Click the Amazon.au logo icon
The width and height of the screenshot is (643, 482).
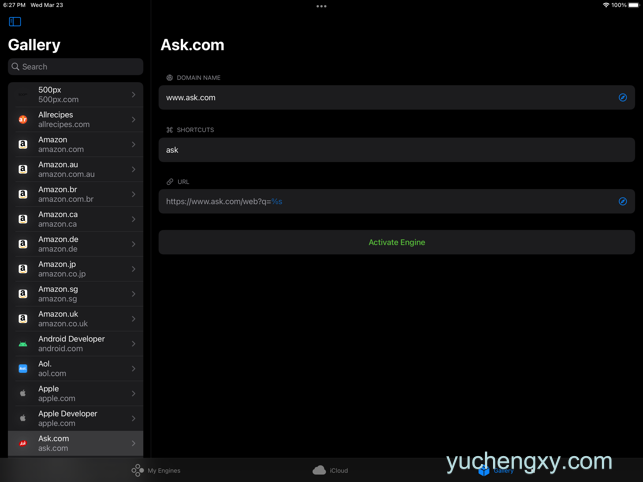tap(23, 169)
